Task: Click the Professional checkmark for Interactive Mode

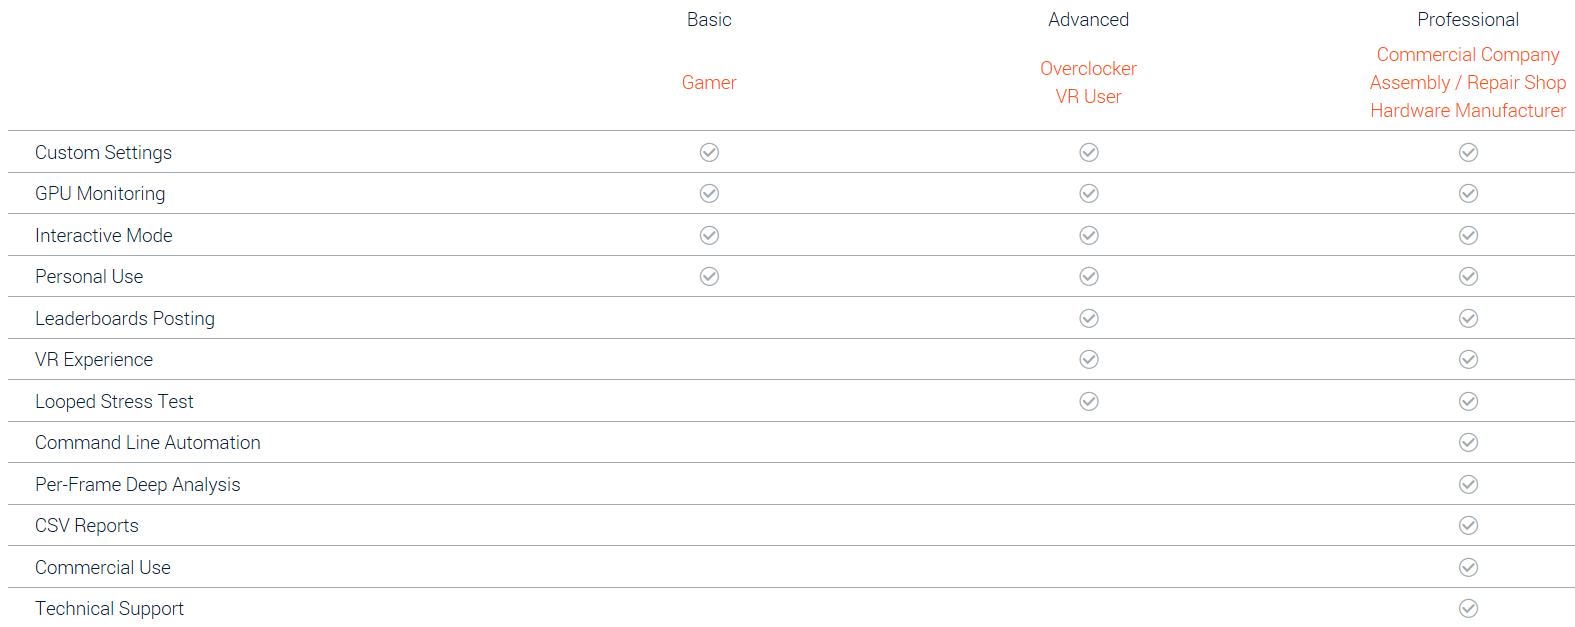Action: tap(1468, 235)
